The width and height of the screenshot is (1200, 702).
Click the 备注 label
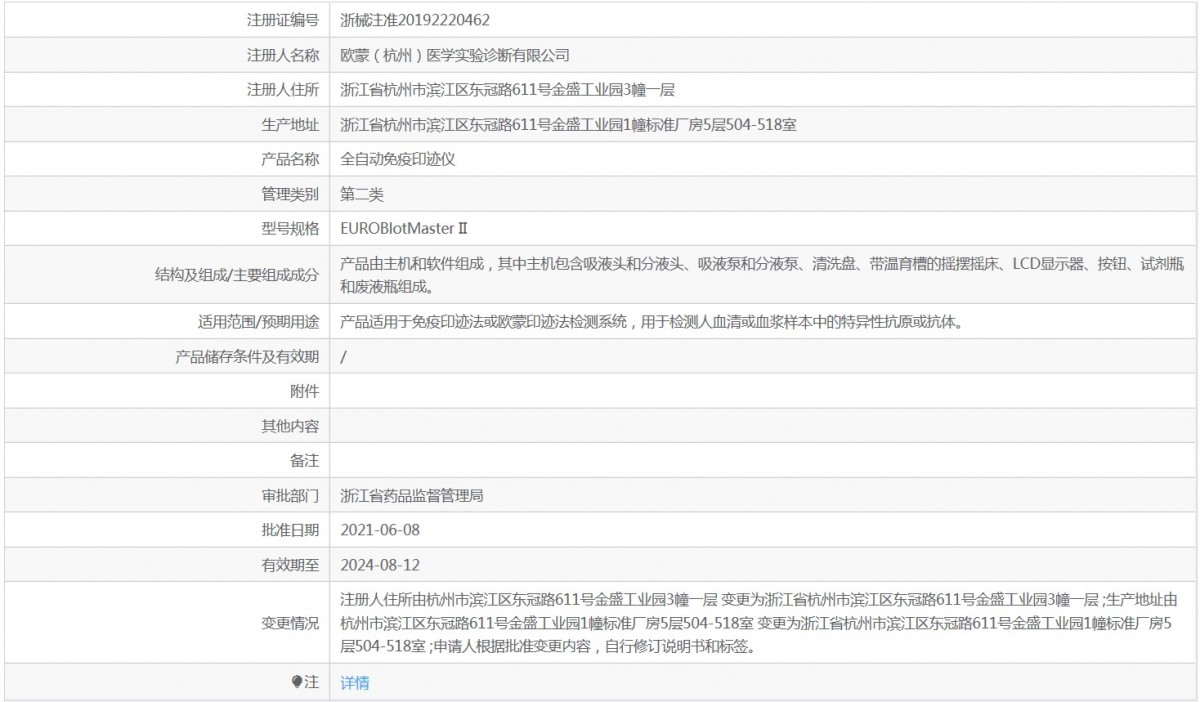[304, 461]
